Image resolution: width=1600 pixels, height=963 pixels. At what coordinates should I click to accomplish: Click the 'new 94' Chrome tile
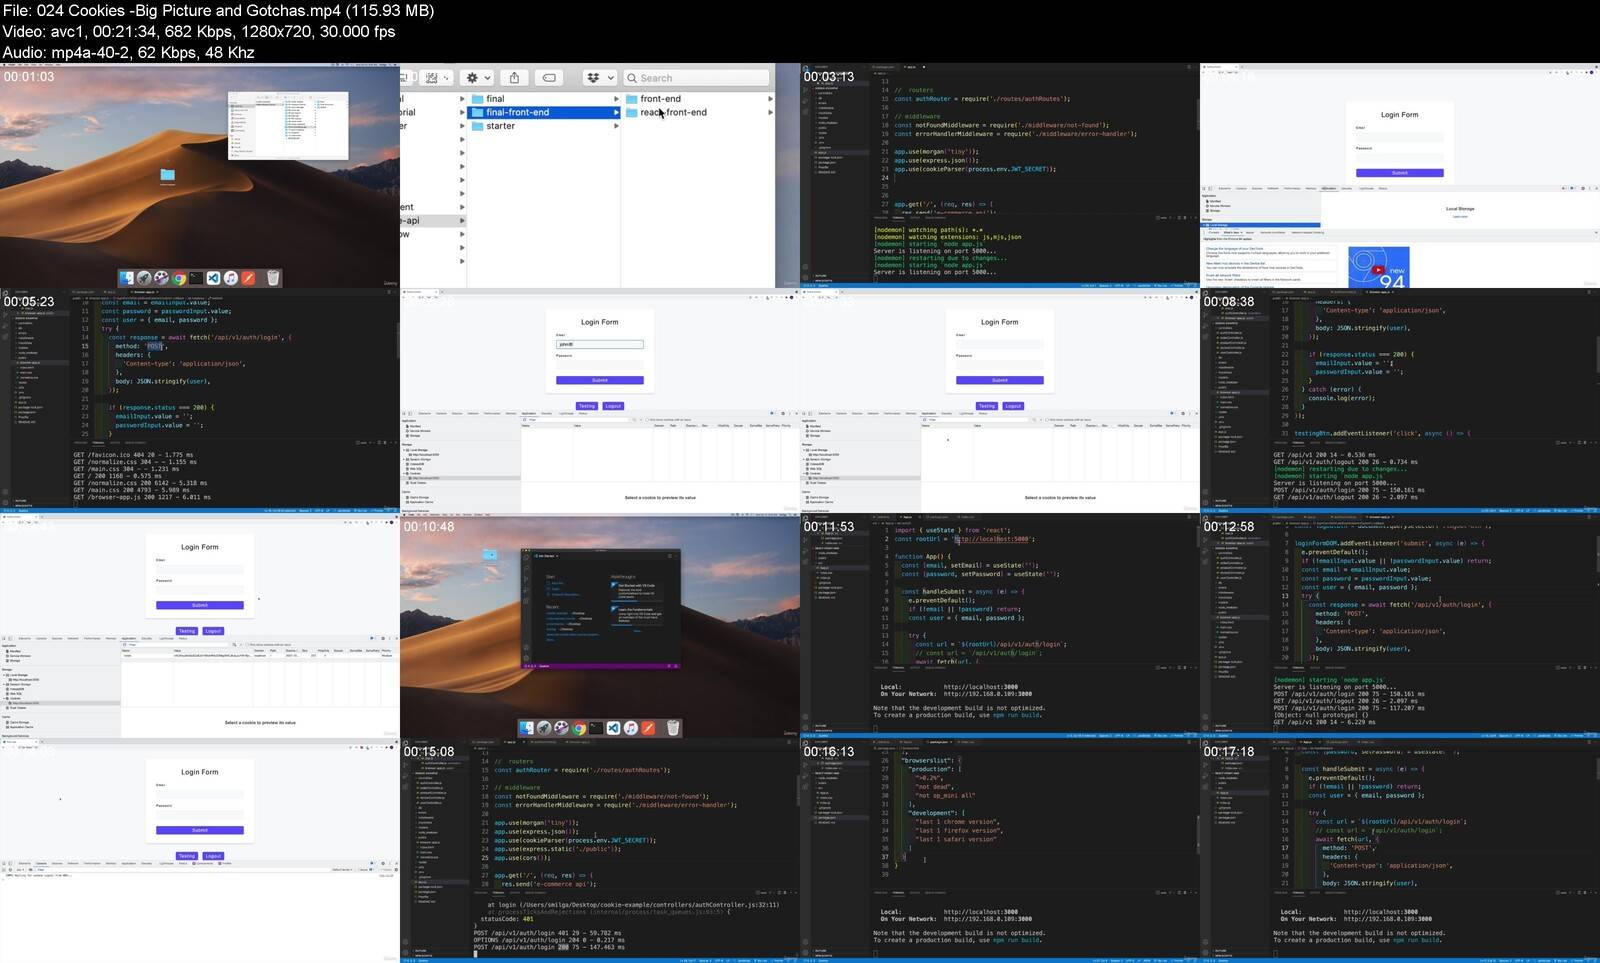1378,267
